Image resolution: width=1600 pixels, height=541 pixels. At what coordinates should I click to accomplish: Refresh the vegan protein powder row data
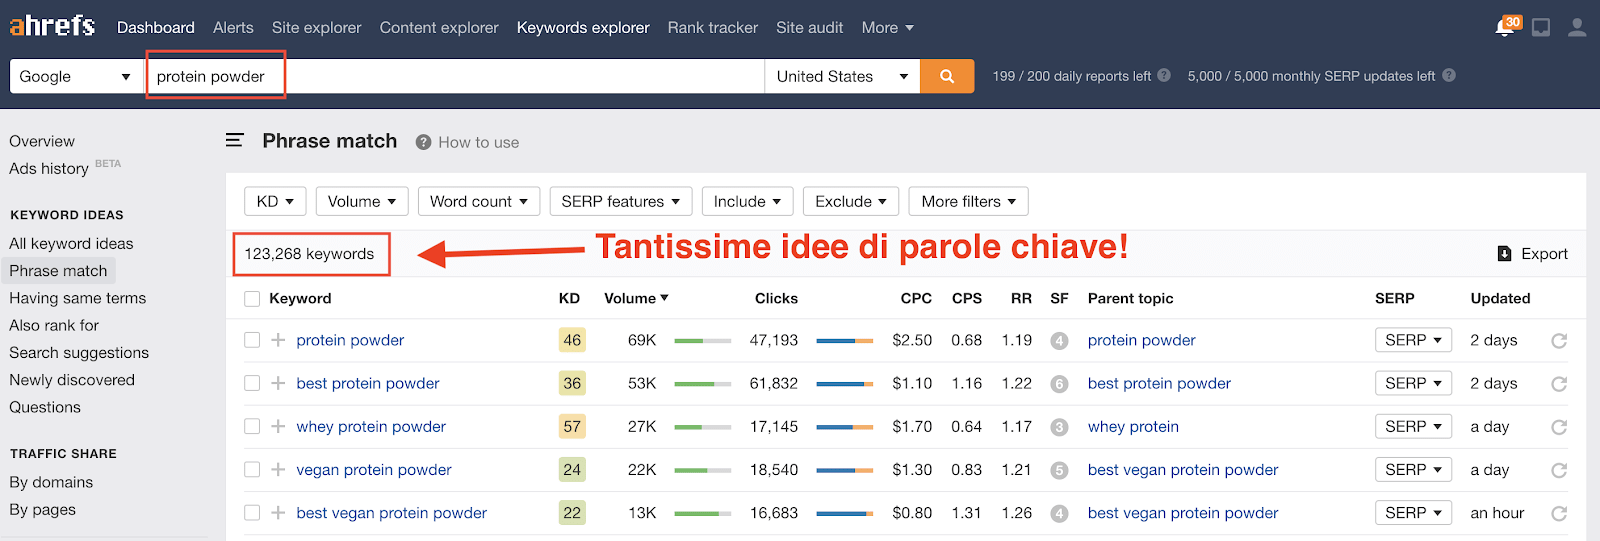pos(1558,470)
